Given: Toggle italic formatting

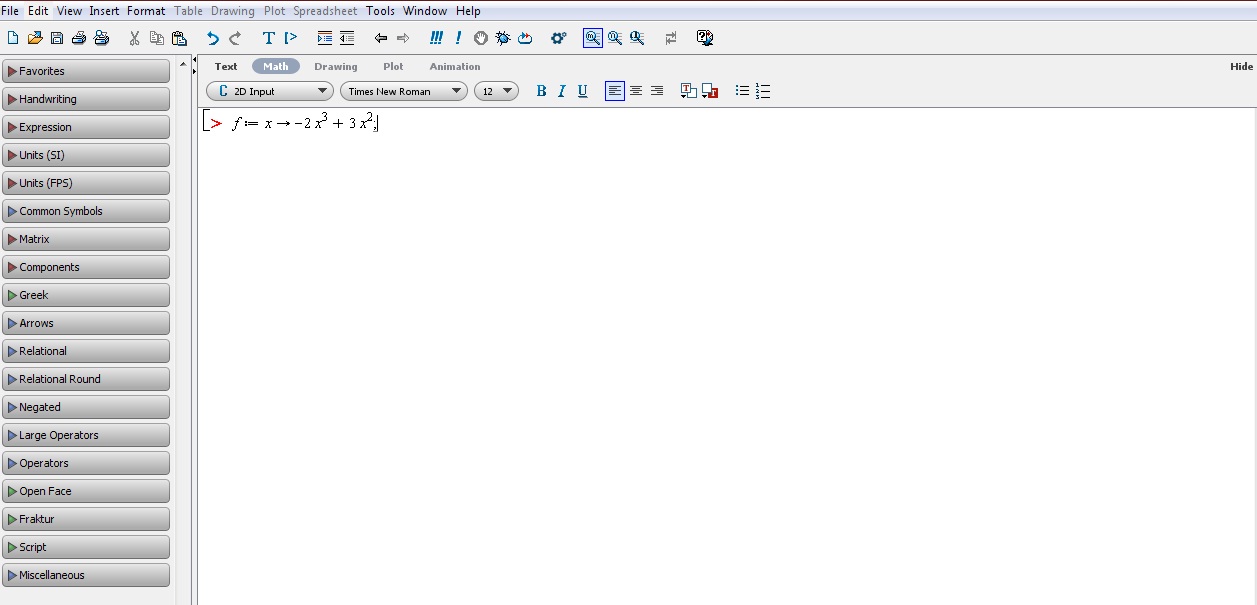Looking at the screenshot, I should (561, 91).
